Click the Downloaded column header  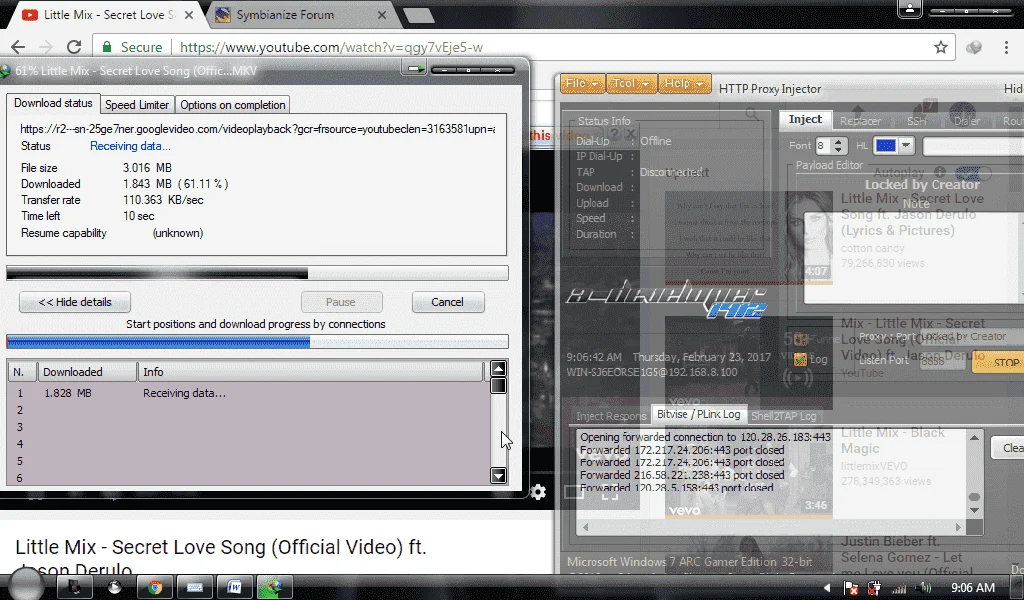87,371
